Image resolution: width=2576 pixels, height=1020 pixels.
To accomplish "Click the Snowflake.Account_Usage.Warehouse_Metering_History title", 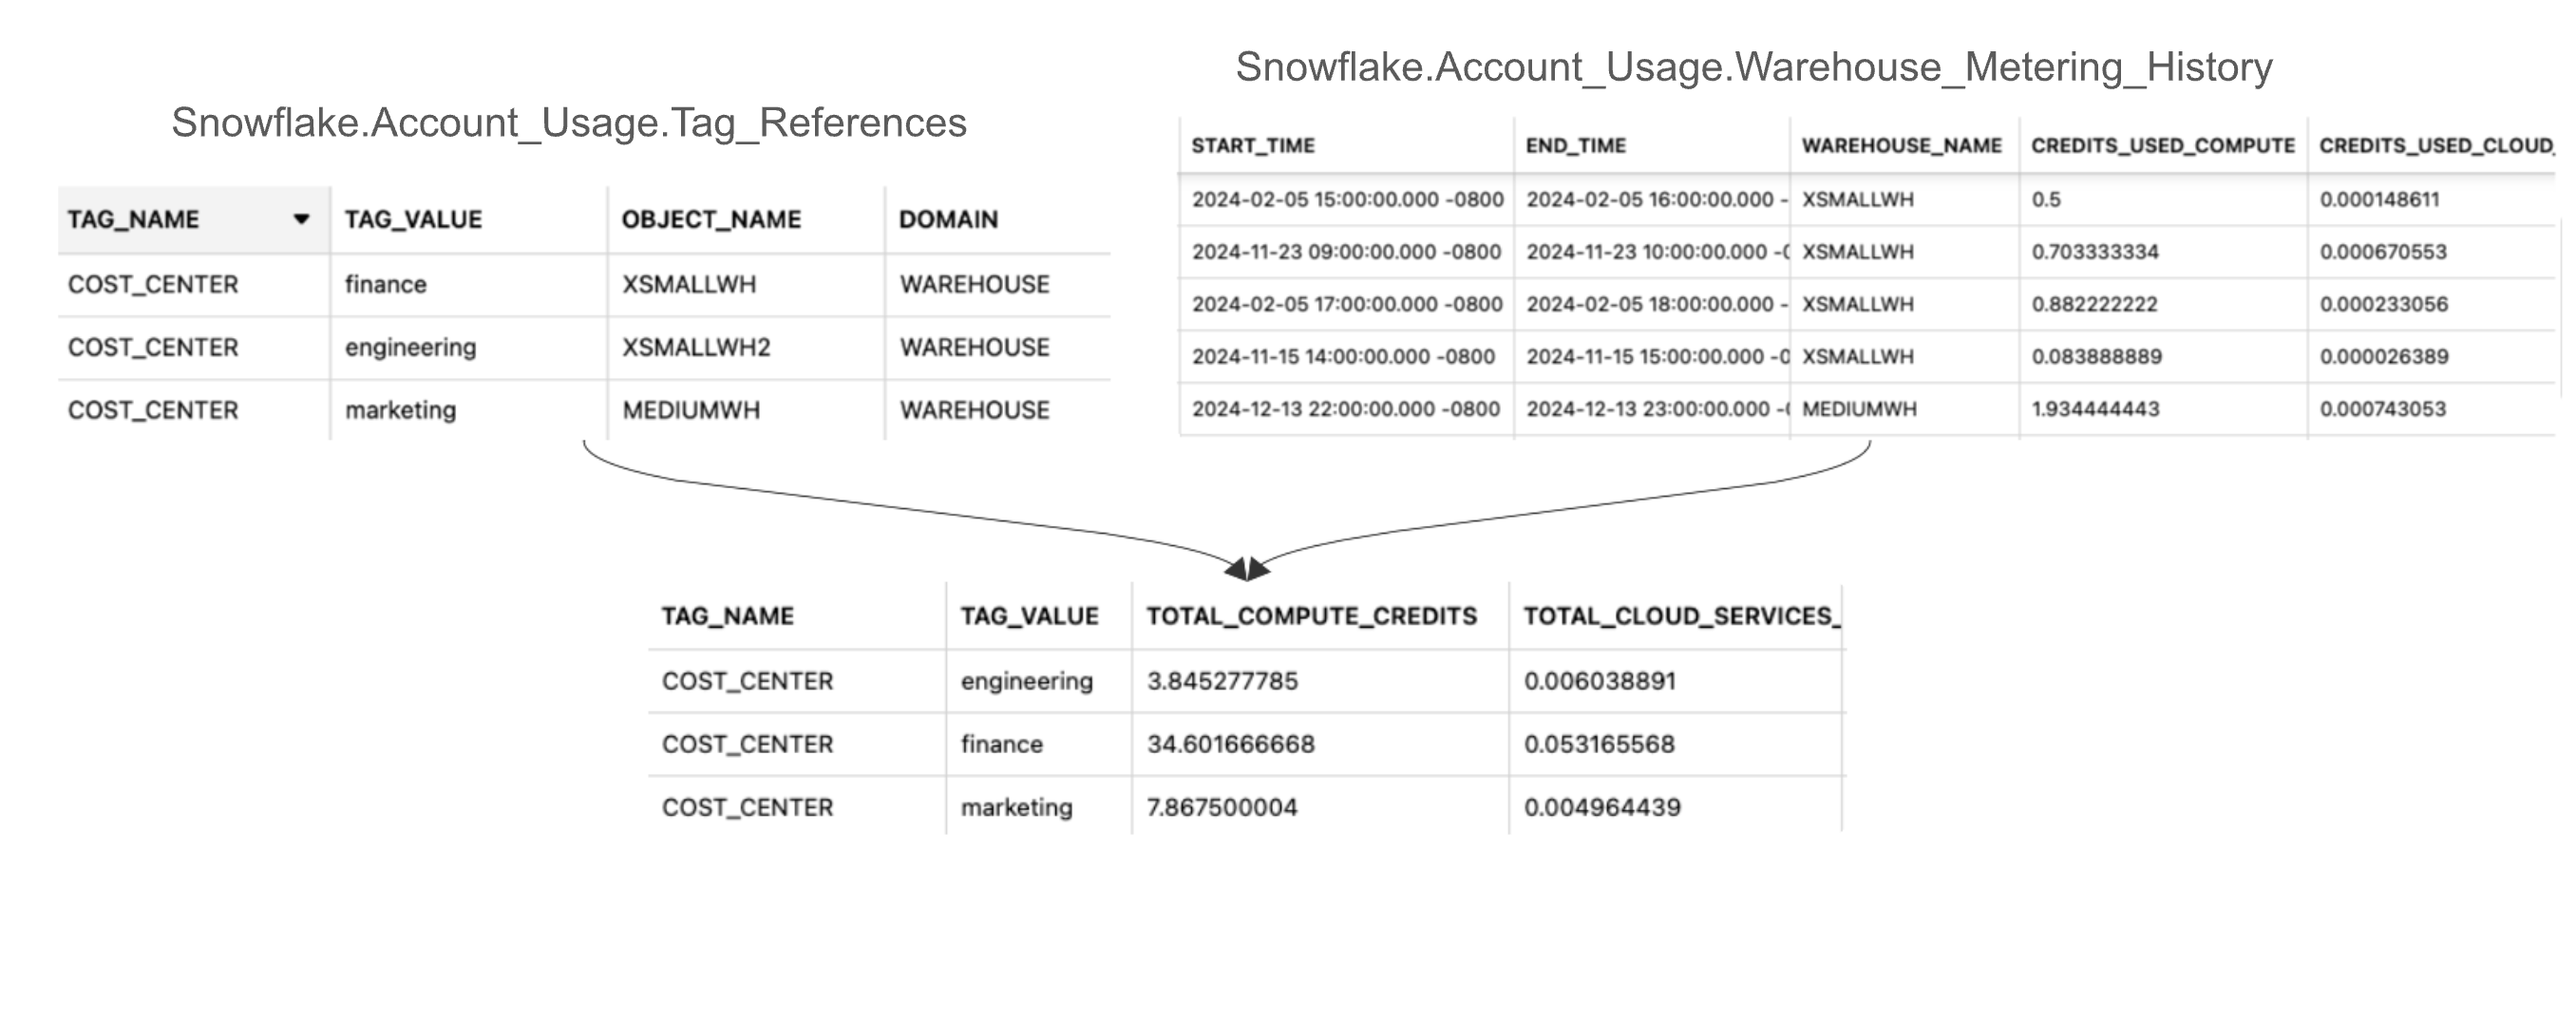I will [1753, 67].
